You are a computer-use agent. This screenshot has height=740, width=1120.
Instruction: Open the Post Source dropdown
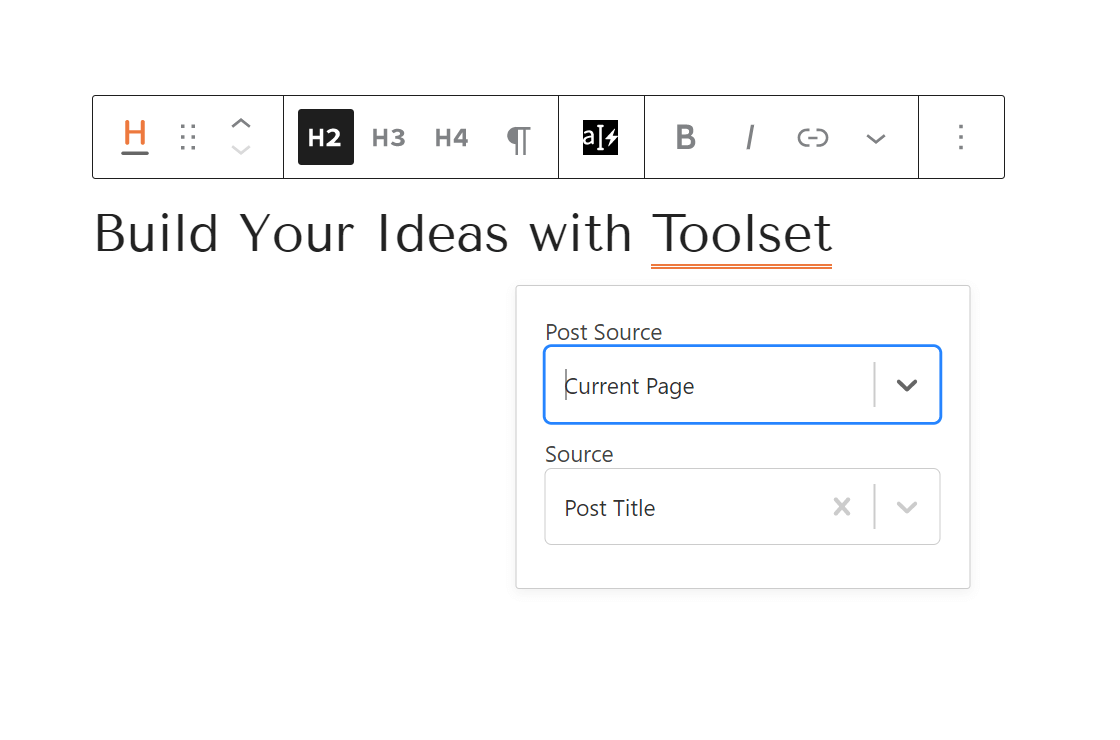[908, 384]
